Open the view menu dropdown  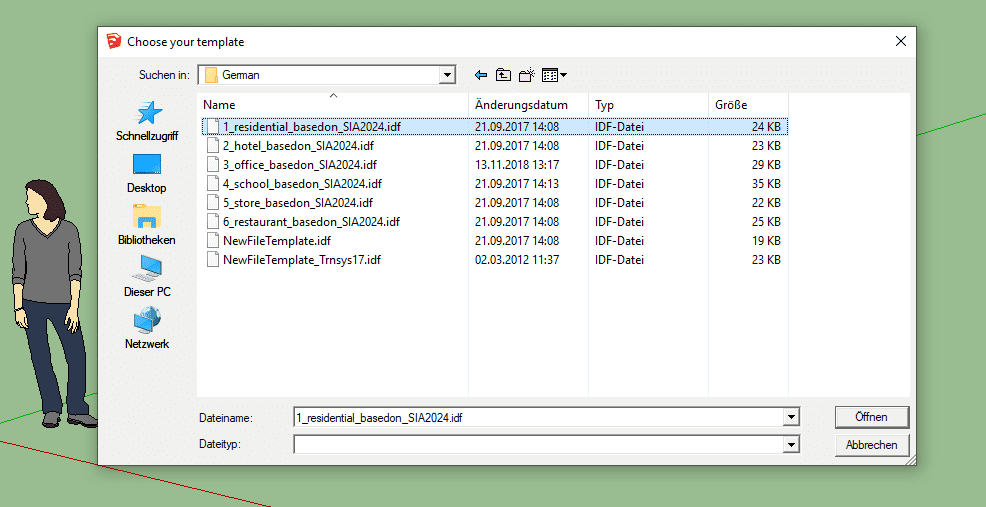554,75
